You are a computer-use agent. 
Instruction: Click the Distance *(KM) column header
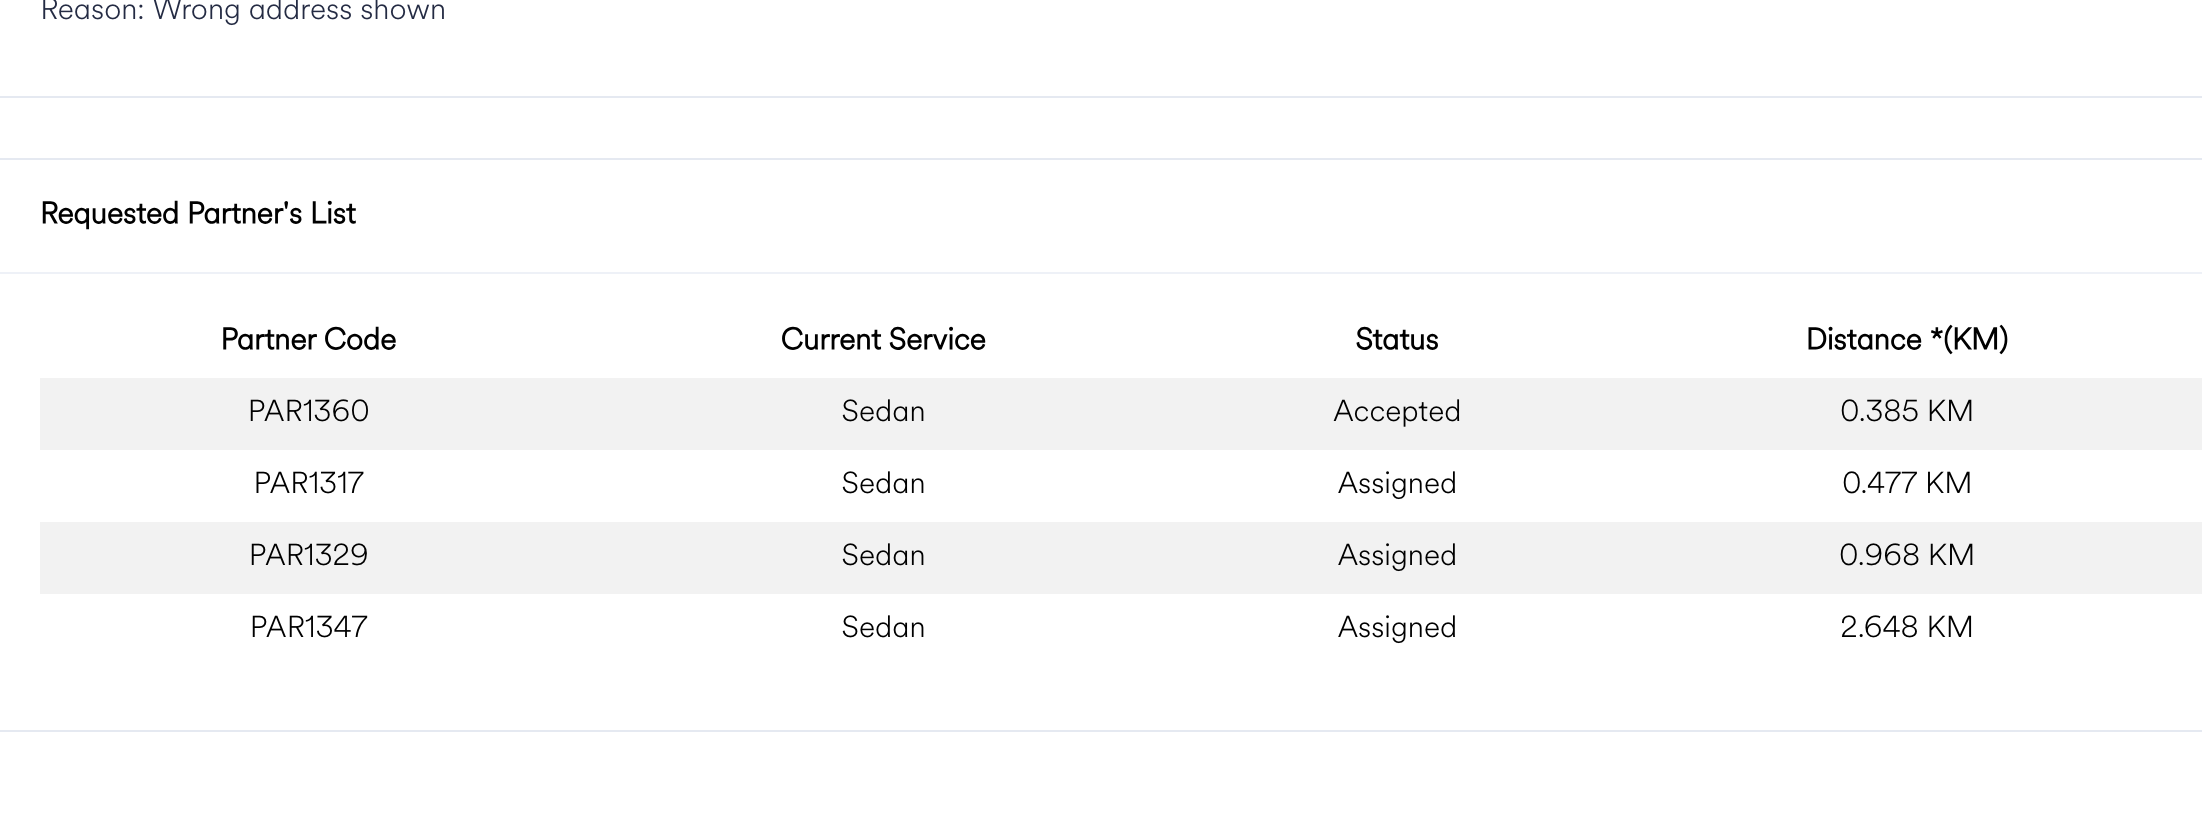(1906, 340)
